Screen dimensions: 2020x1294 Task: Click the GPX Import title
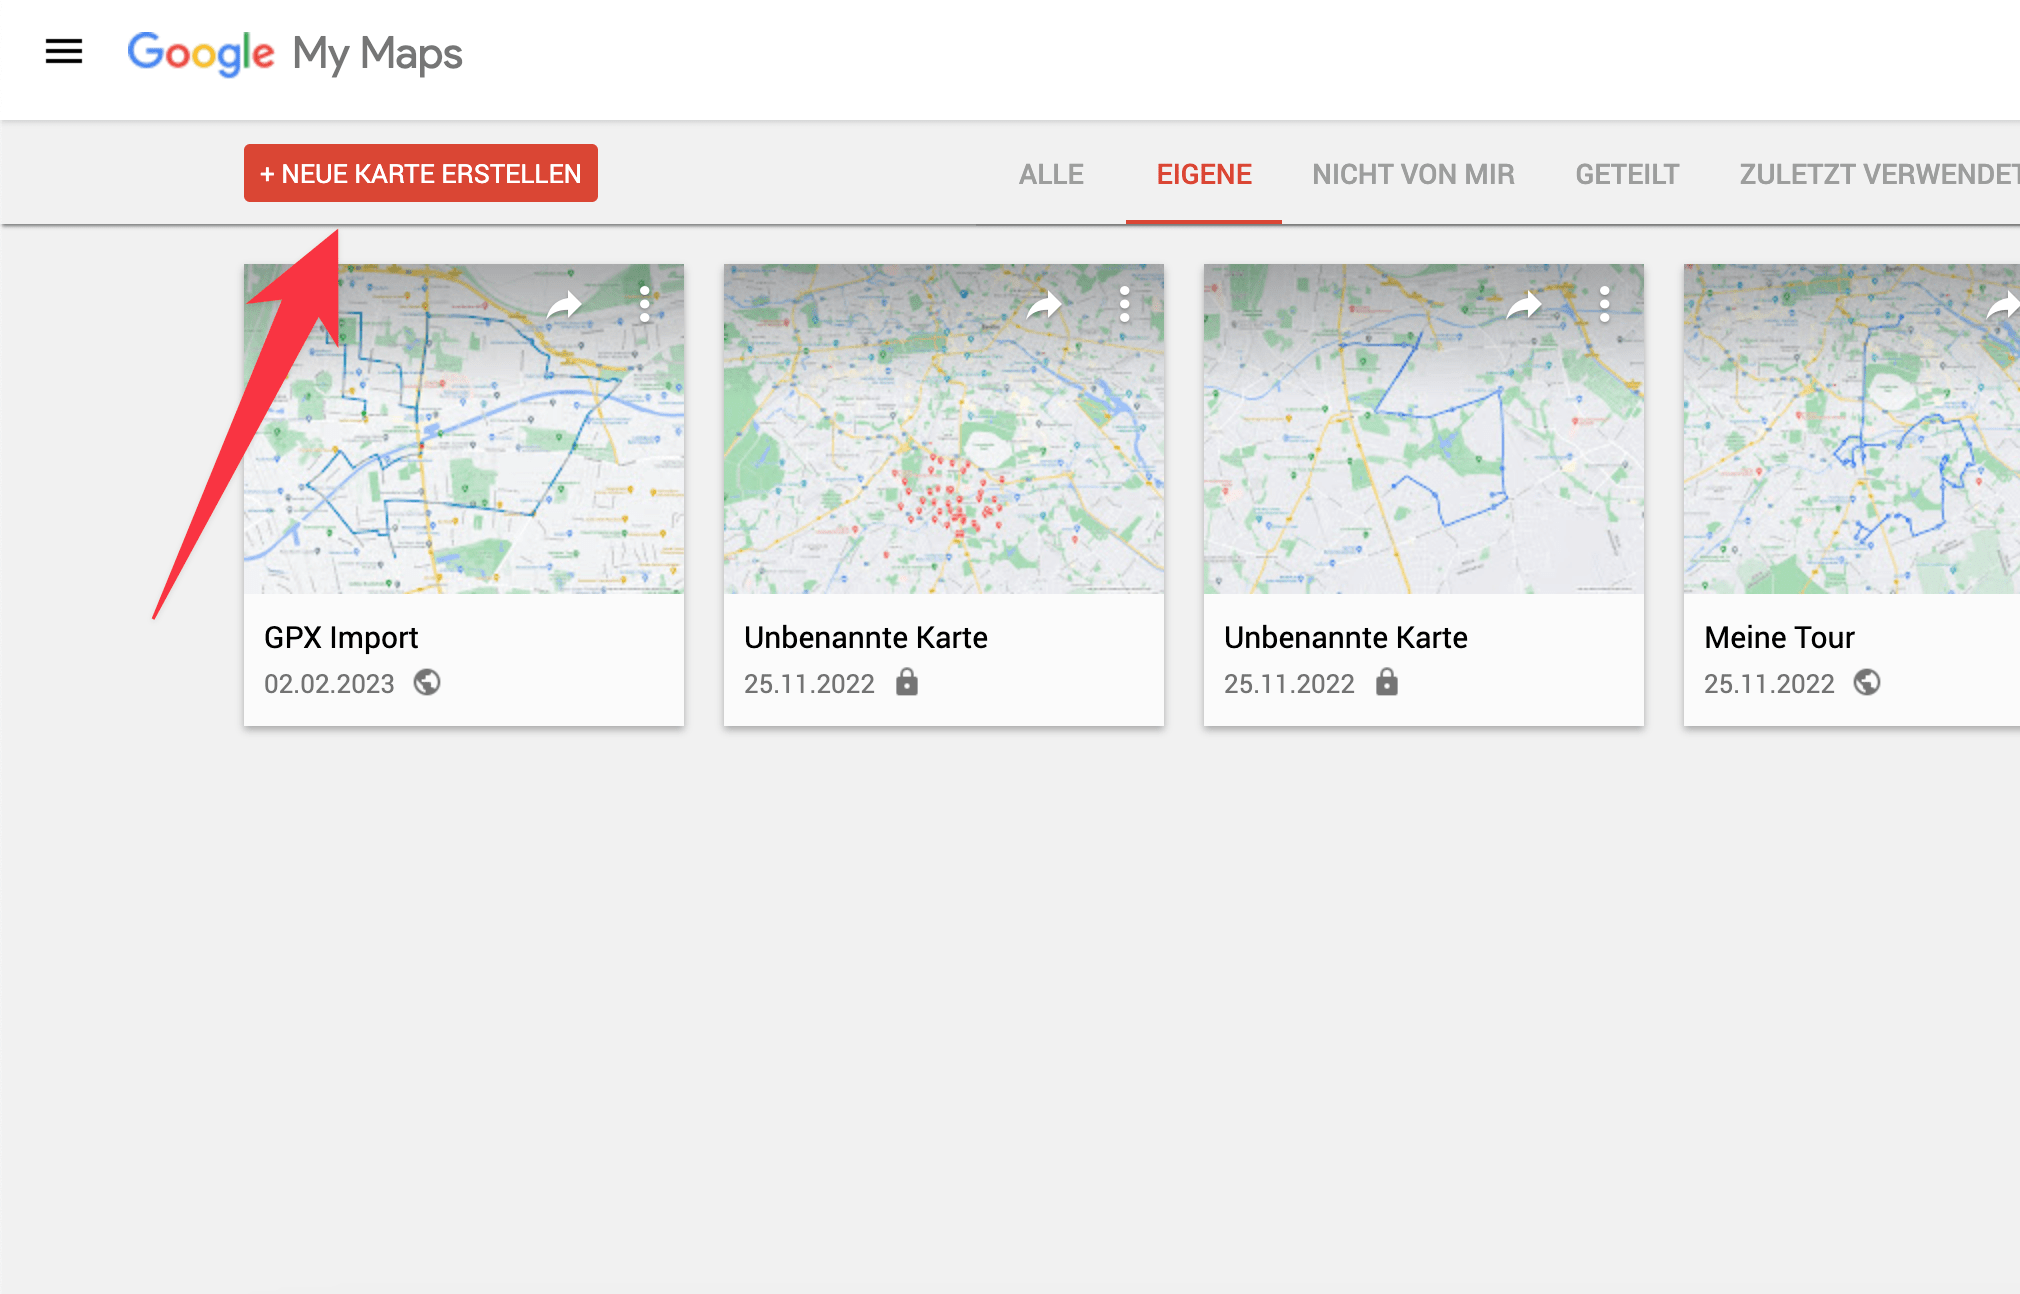(x=341, y=638)
